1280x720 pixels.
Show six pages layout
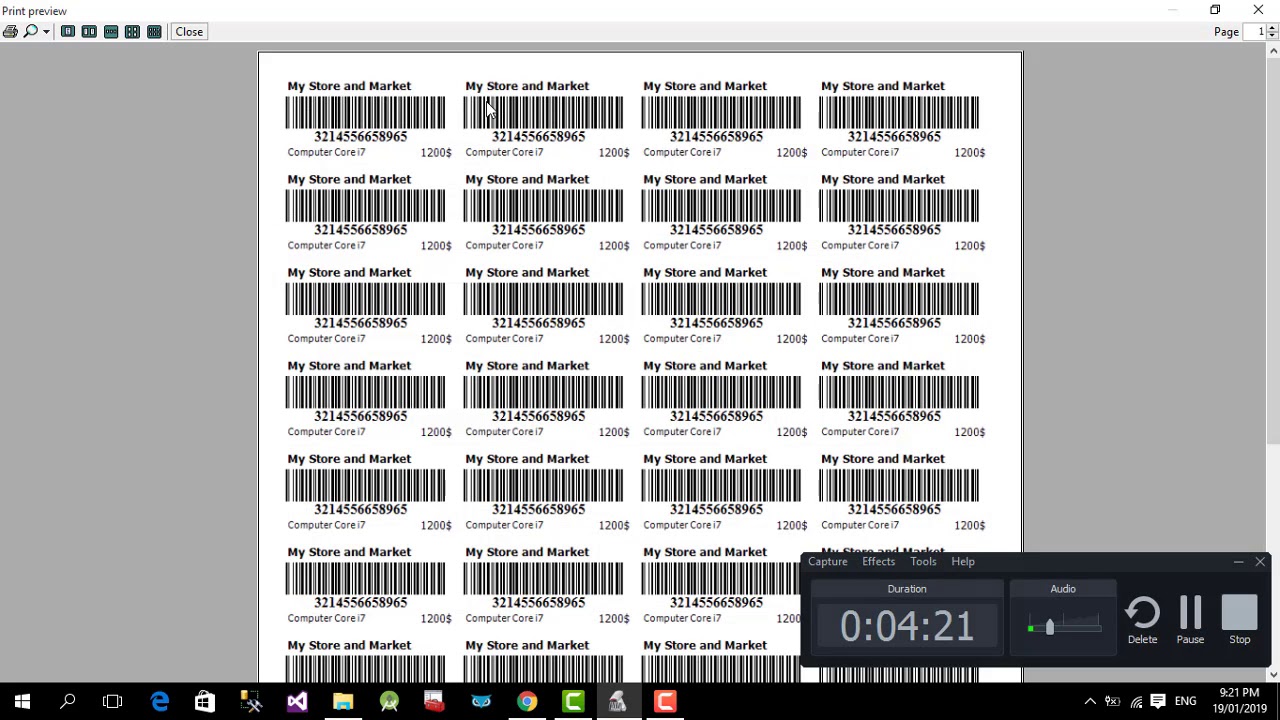point(154,32)
